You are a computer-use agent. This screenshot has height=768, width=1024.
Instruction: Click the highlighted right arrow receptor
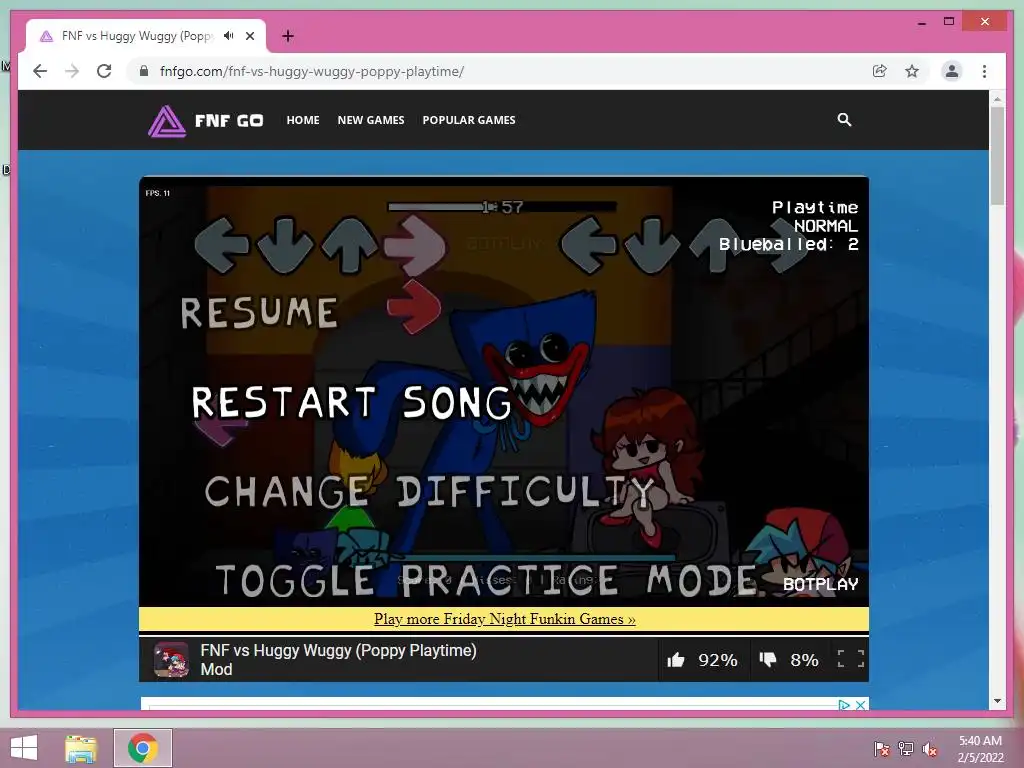[414, 246]
